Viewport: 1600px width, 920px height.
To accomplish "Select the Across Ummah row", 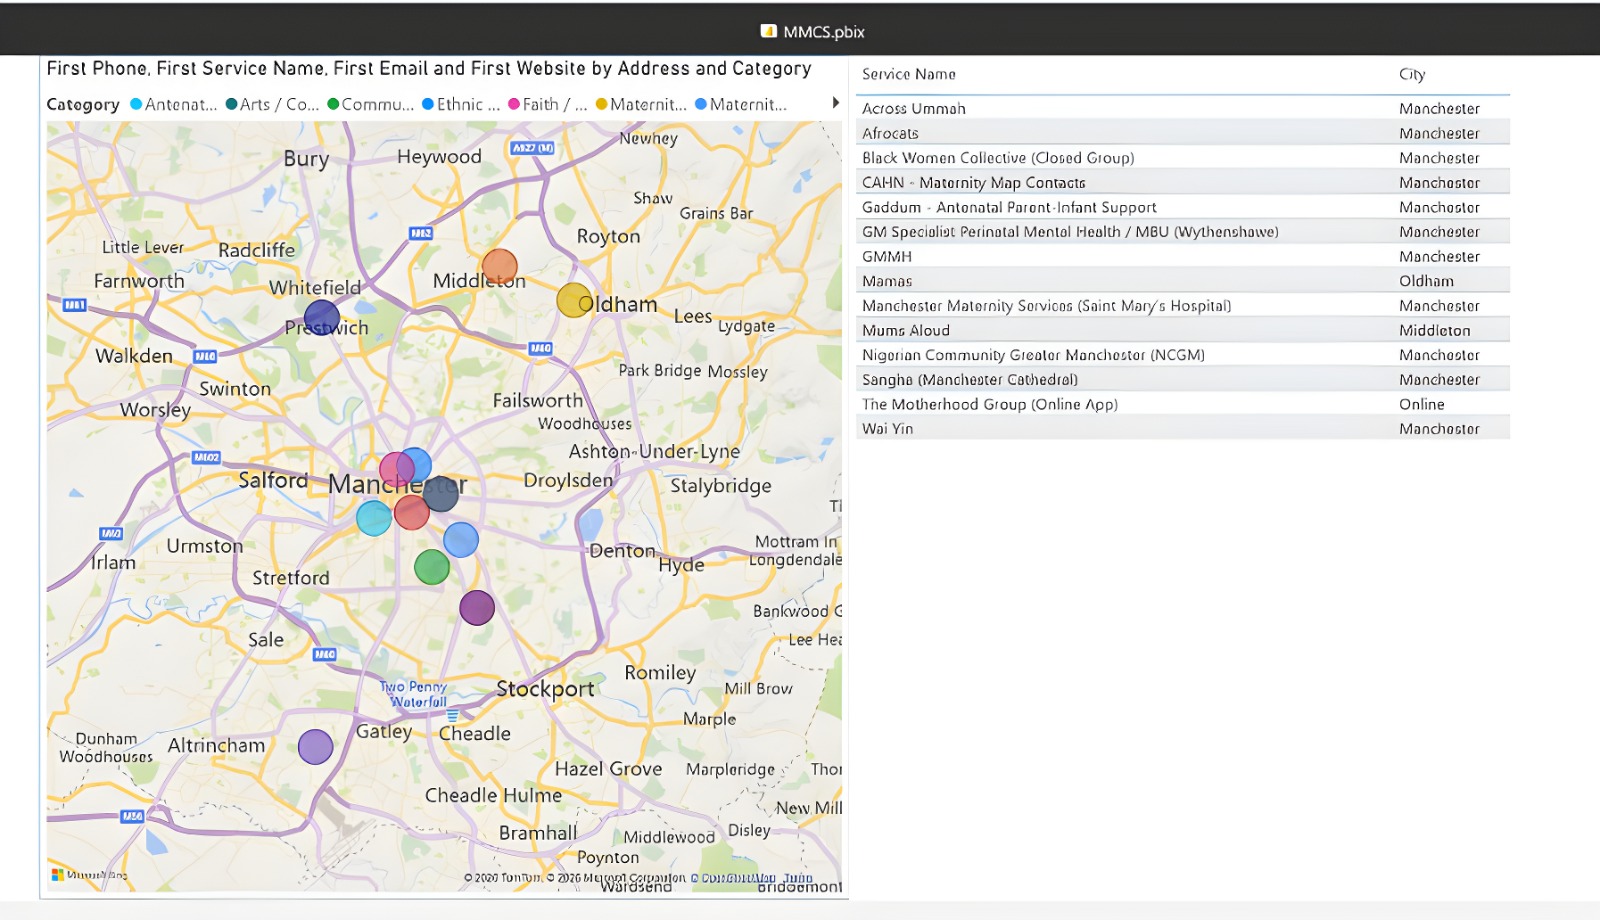I will (1183, 108).
